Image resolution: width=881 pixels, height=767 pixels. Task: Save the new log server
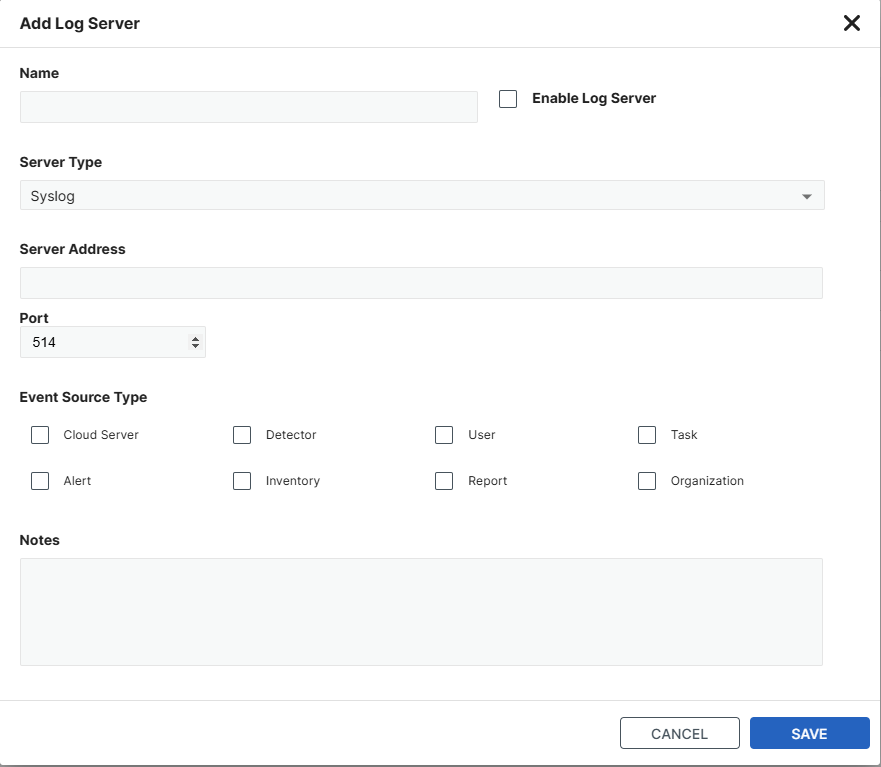pos(809,733)
